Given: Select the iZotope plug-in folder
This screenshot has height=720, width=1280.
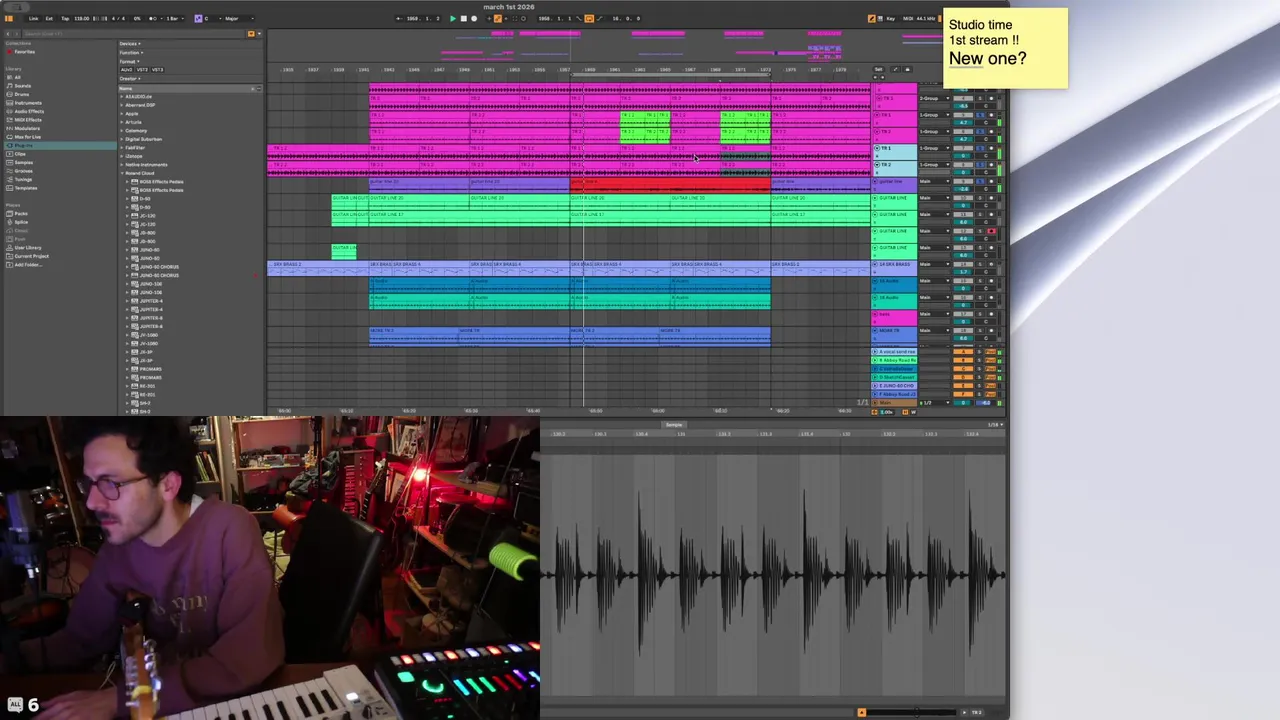Looking at the screenshot, I should pyautogui.click(x=134, y=156).
